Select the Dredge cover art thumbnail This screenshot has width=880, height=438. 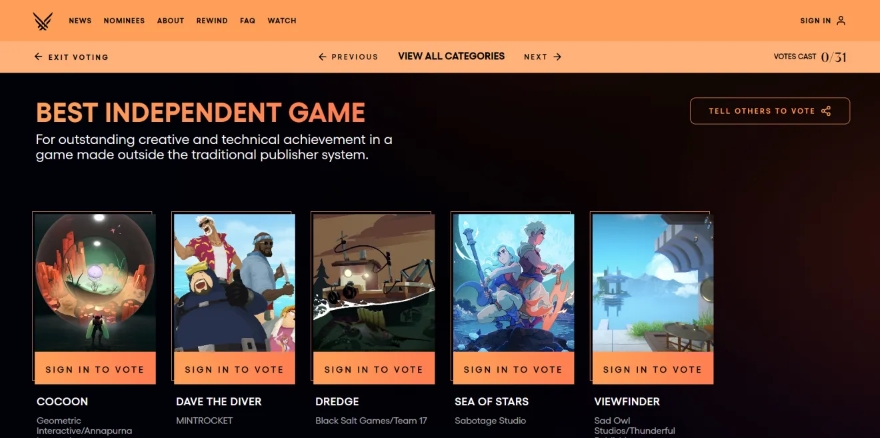[x=374, y=282]
